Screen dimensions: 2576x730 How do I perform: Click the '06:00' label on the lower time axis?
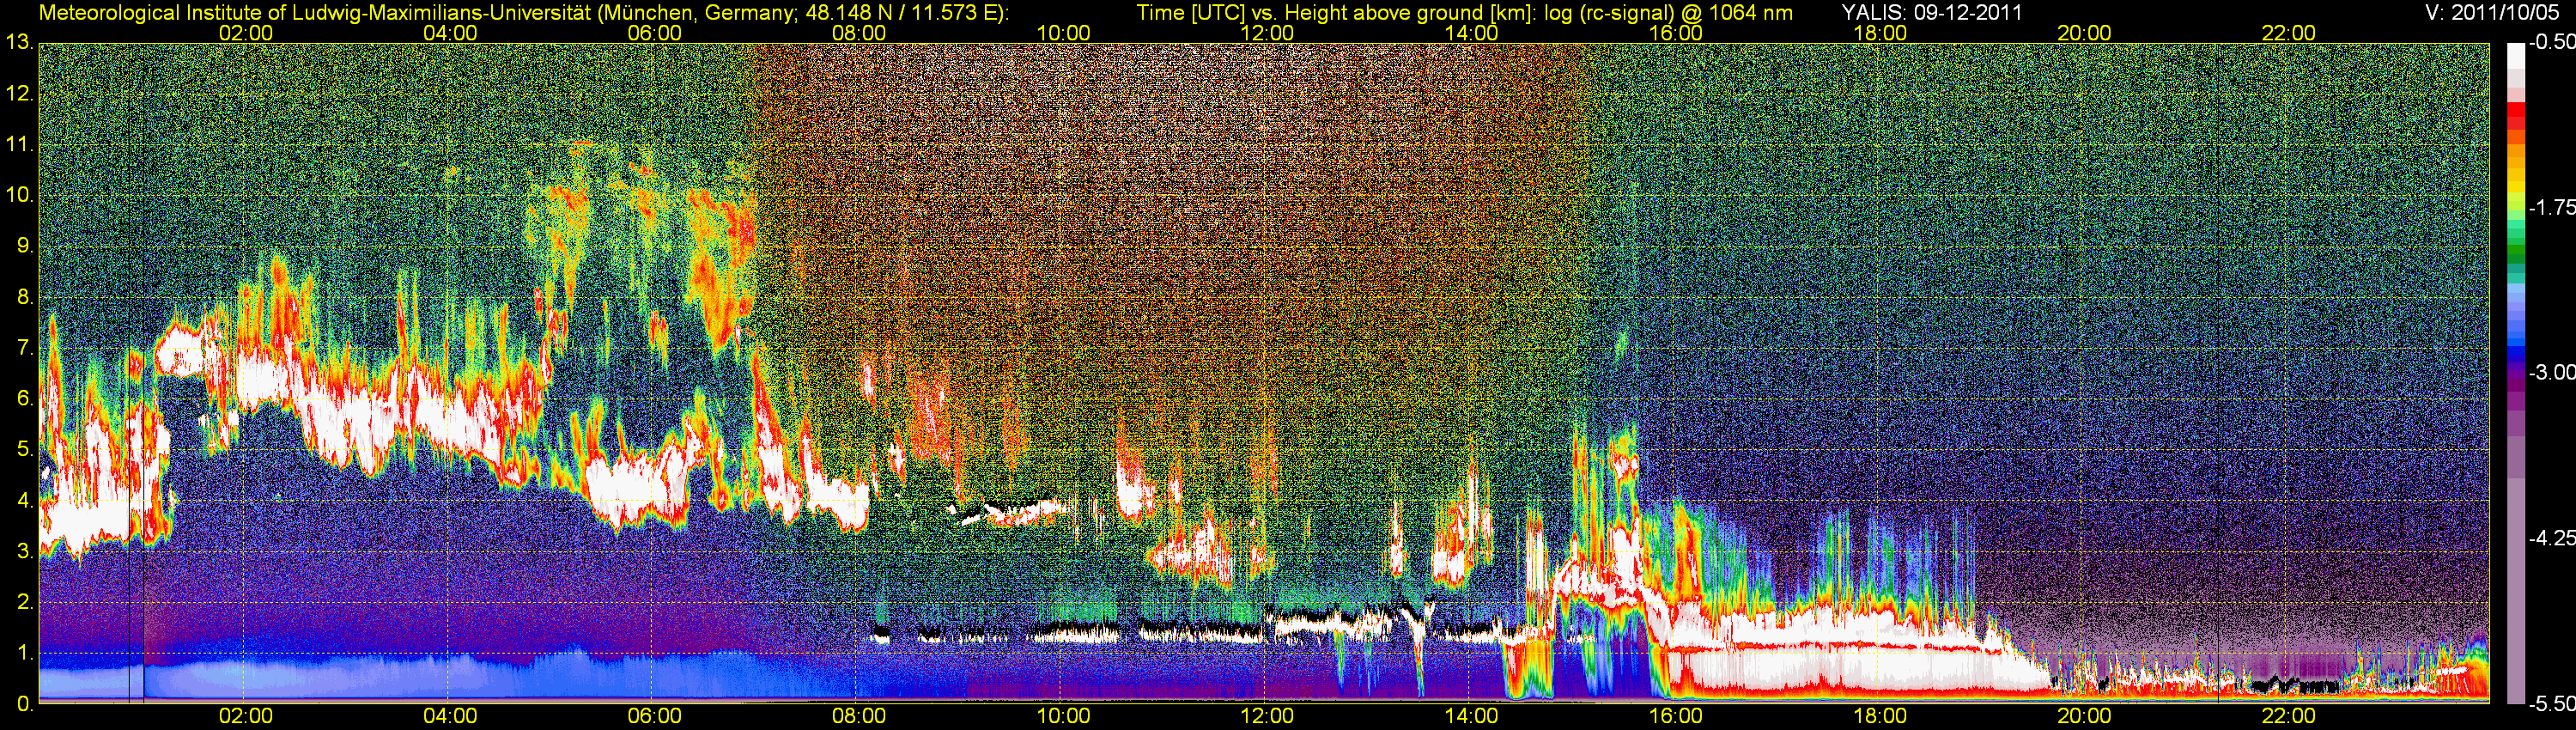[x=655, y=716]
